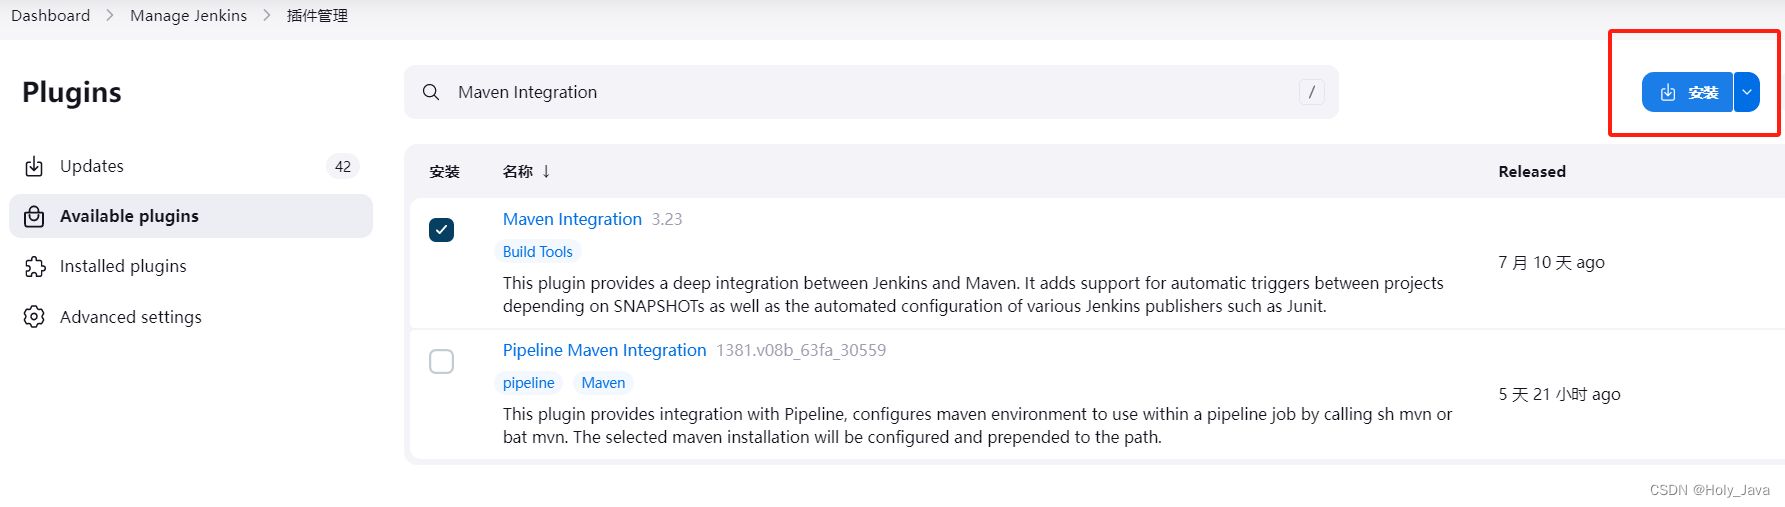Click the Available plugins shopping bag icon
Viewport: 1785px width, 507px height.
(x=34, y=216)
